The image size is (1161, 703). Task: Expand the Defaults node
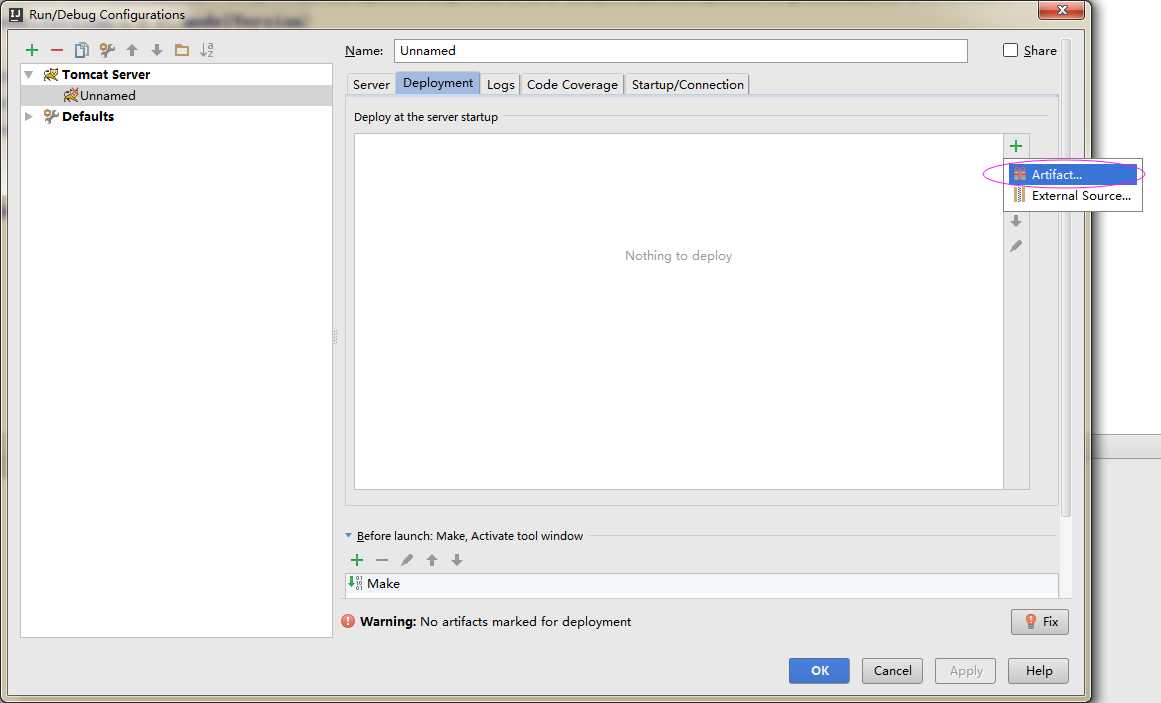29,116
